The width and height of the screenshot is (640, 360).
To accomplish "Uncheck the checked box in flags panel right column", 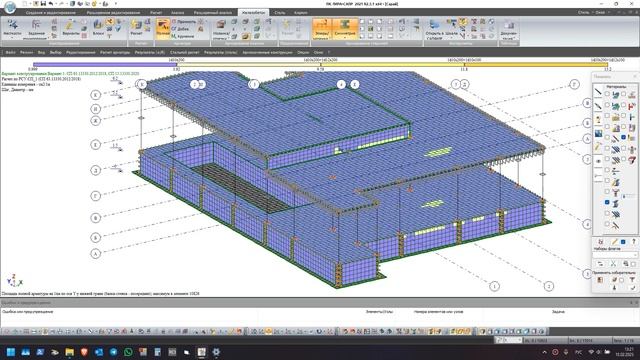I will pos(623,137).
